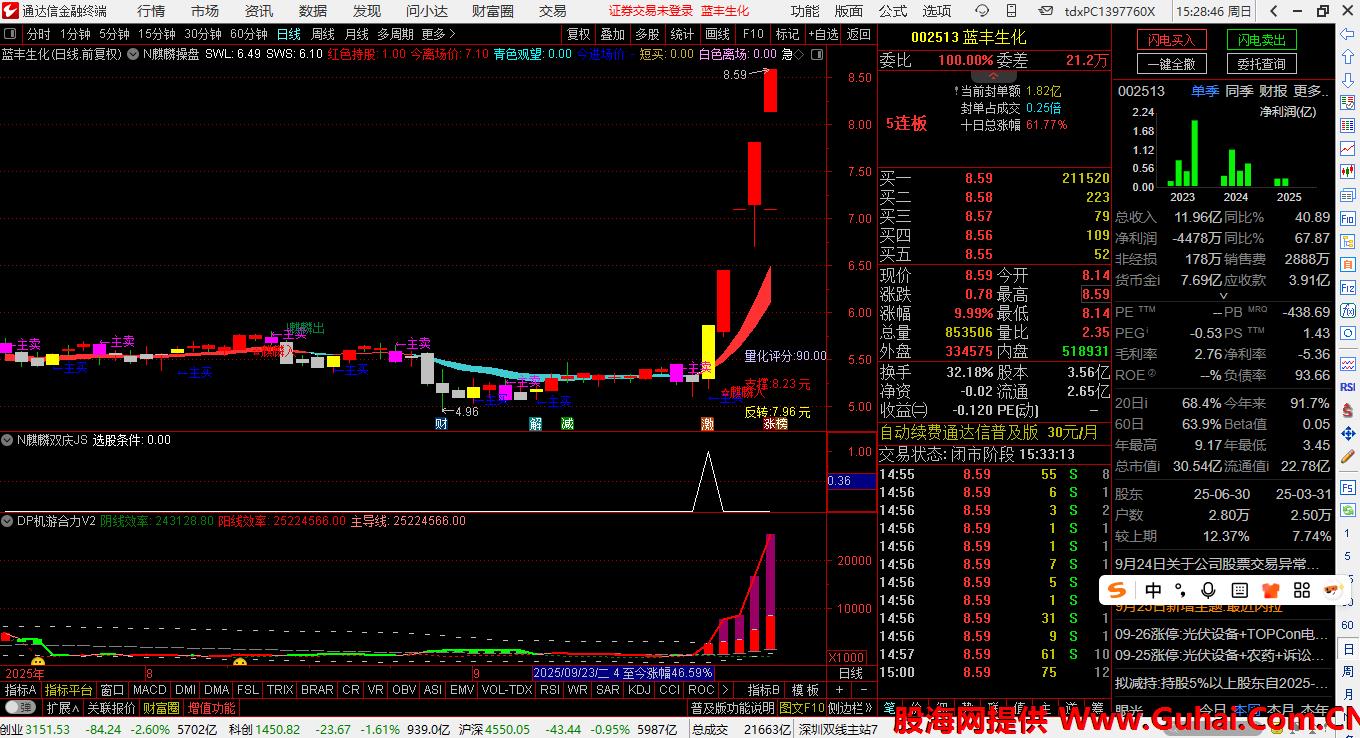
Task: Click the RSI indicator icon in right sidebar
Action: click(x=1348, y=387)
